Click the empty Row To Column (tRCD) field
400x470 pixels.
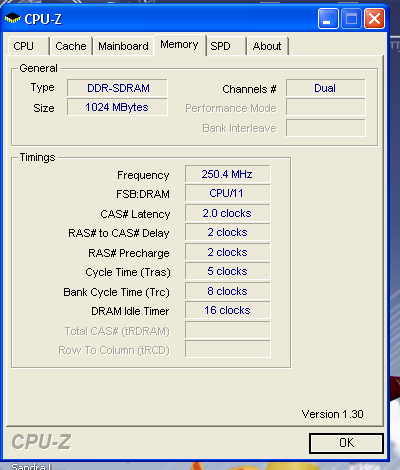coord(228,349)
